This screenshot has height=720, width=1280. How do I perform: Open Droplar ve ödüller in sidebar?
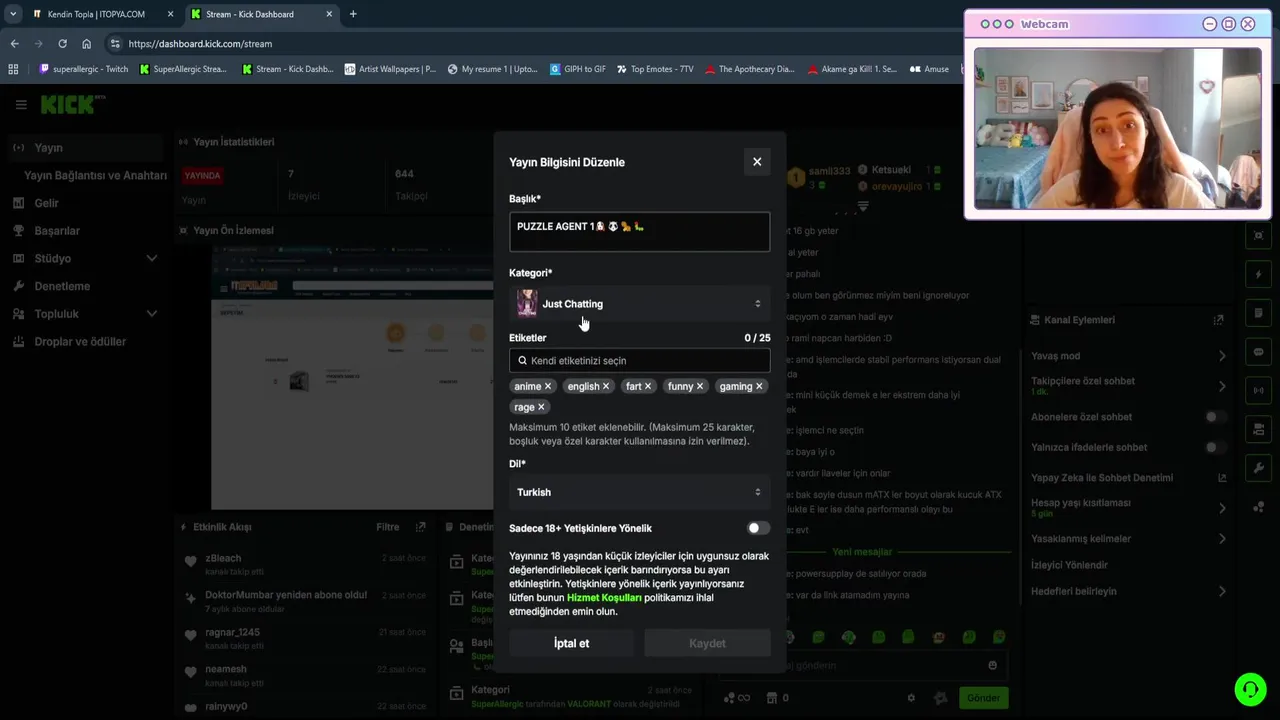tap(82, 342)
